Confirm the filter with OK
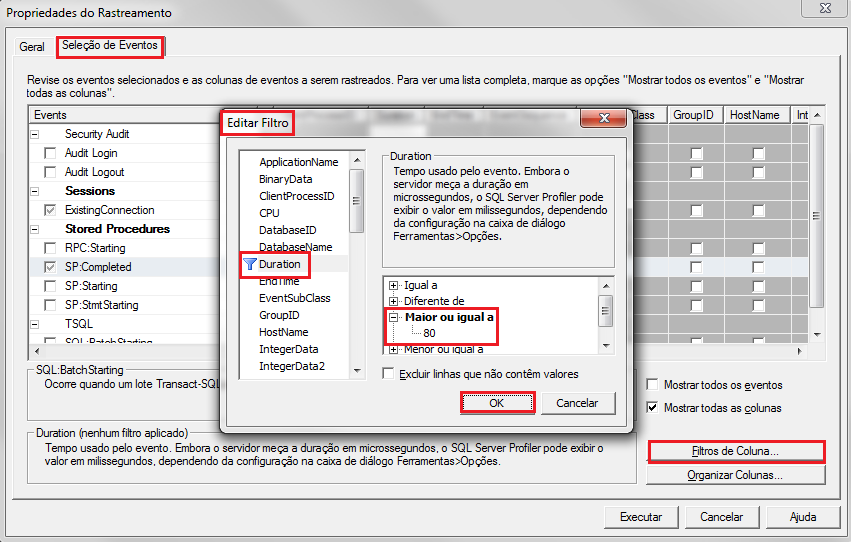The image size is (851, 542). coord(497,403)
